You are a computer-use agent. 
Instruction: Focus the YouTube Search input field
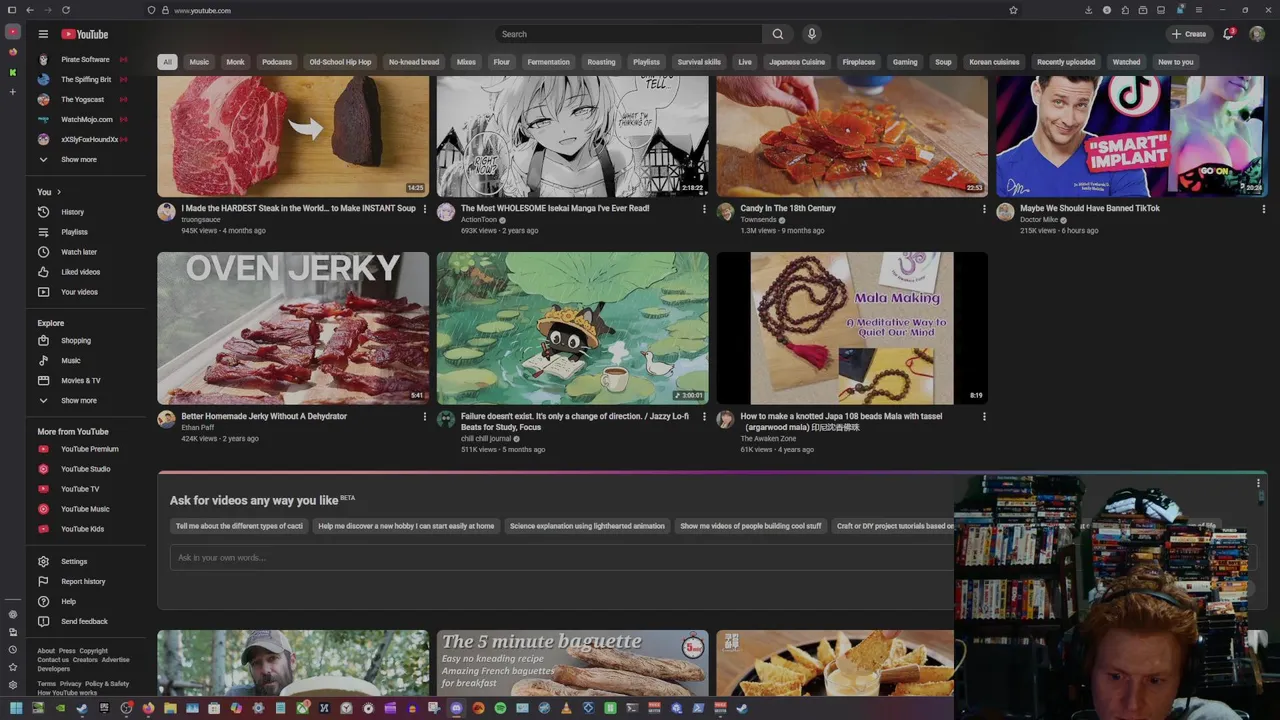[x=628, y=34]
